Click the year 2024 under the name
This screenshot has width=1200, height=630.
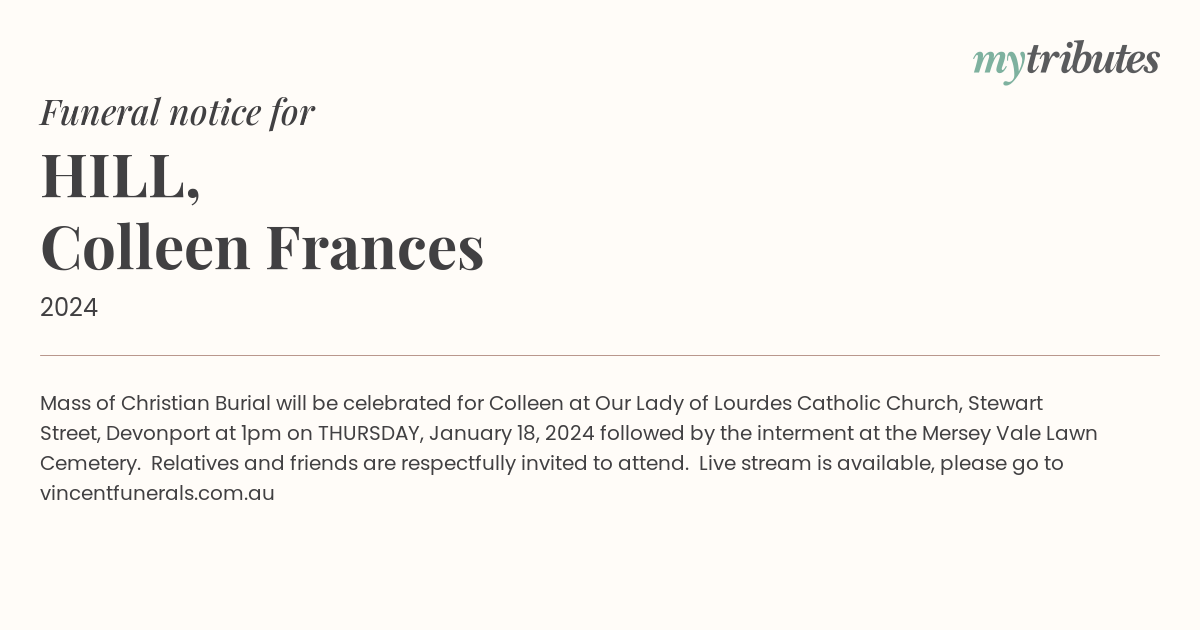[69, 308]
